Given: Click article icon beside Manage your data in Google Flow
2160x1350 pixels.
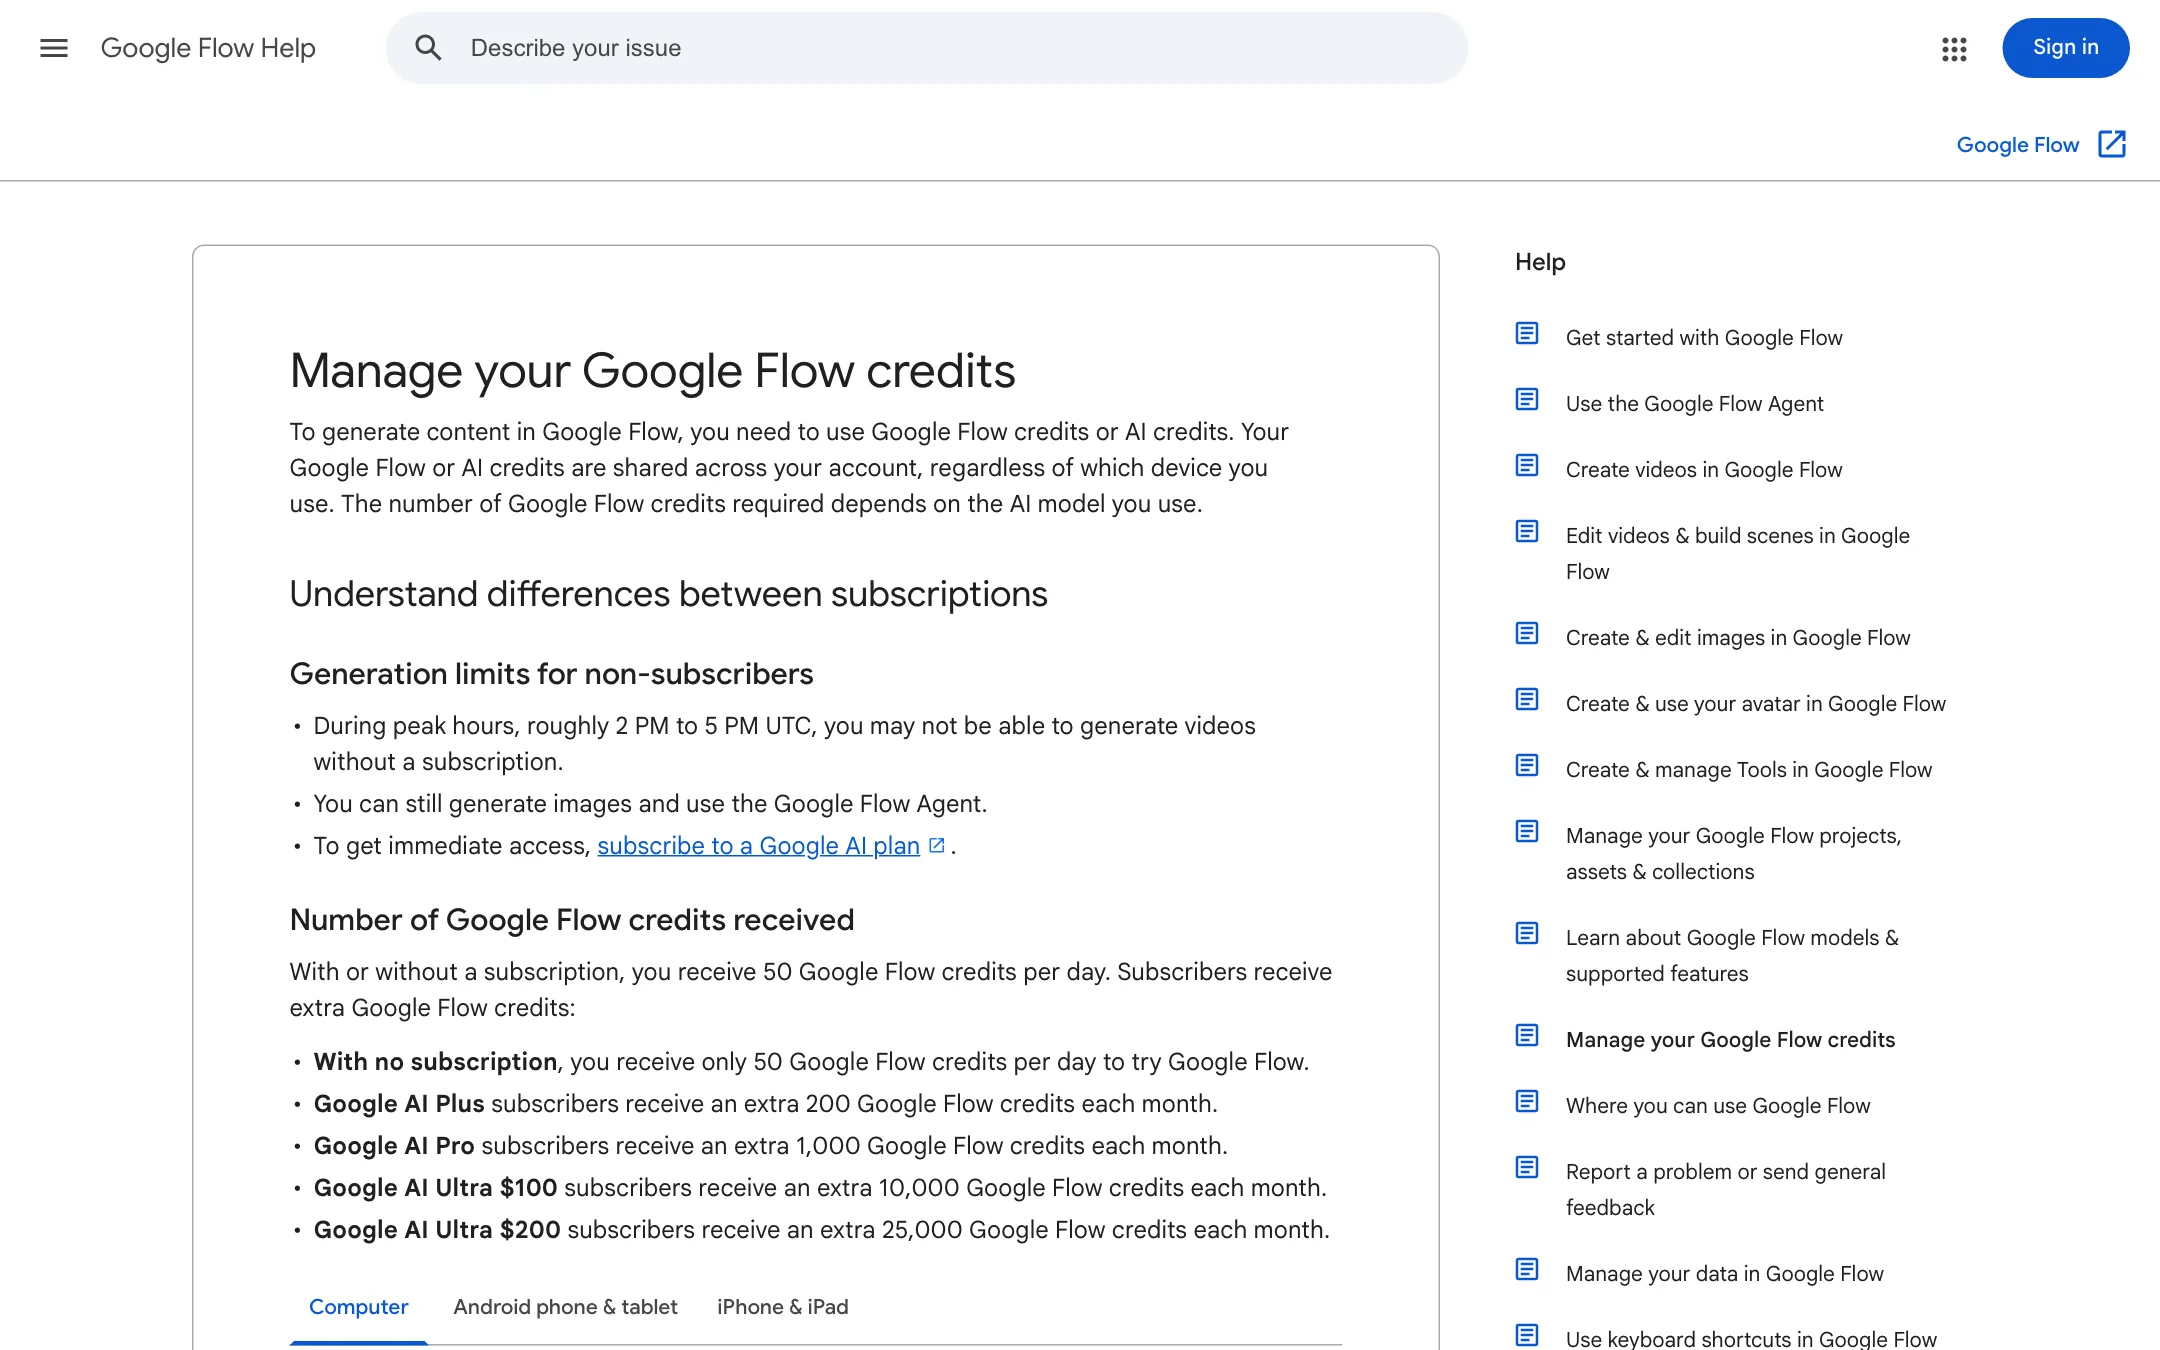Looking at the screenshot, I should click(x=1527, y=1269).
